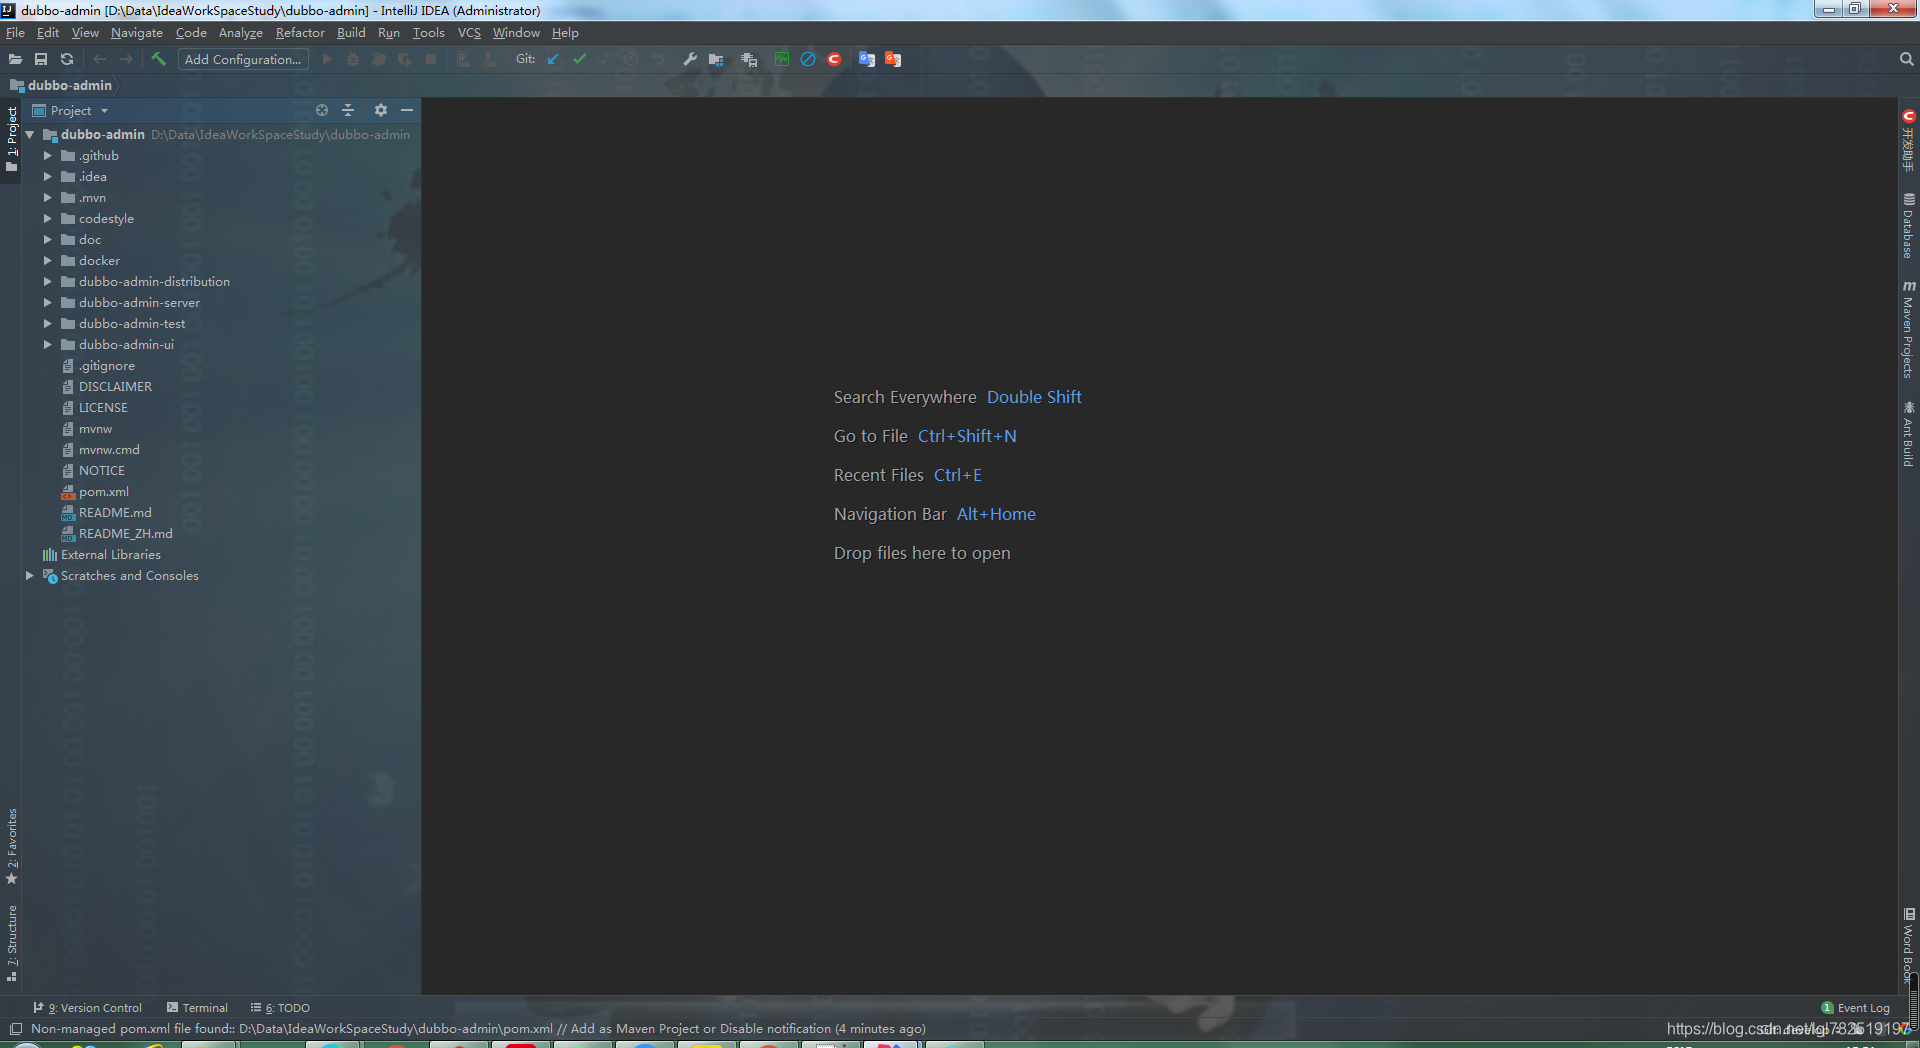Select the DISCLAIMER file
Image resolution: width=1920 pixels, height=1048 pixels.
115,387
